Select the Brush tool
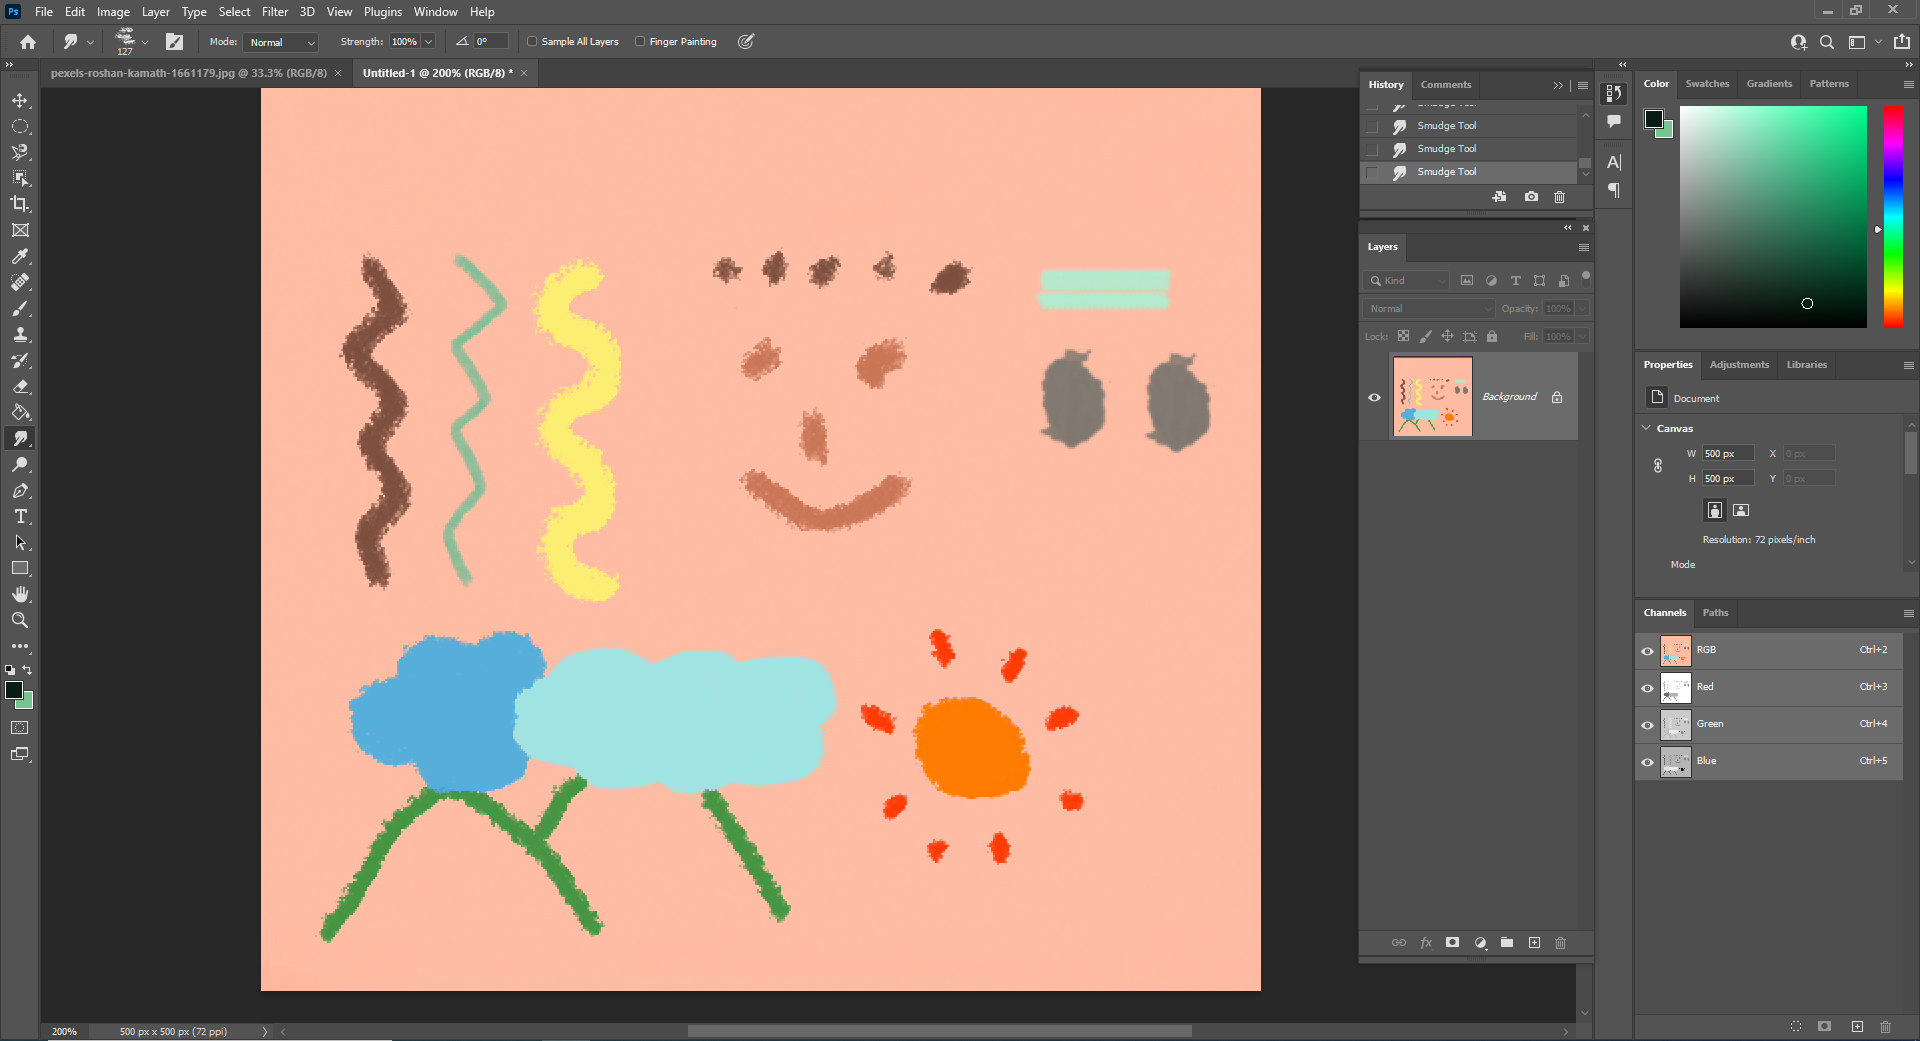 pyautogui.click(x=20, y=308)
